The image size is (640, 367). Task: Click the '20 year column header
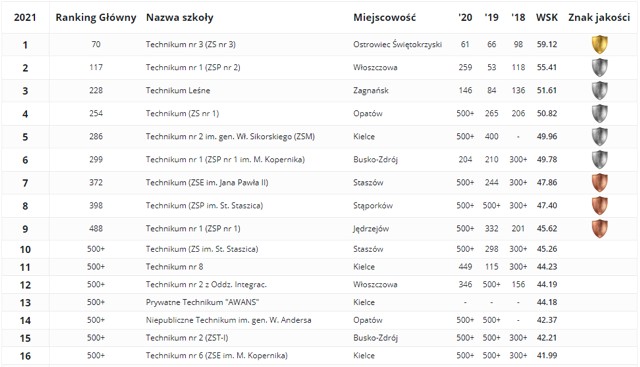(465, 18)
